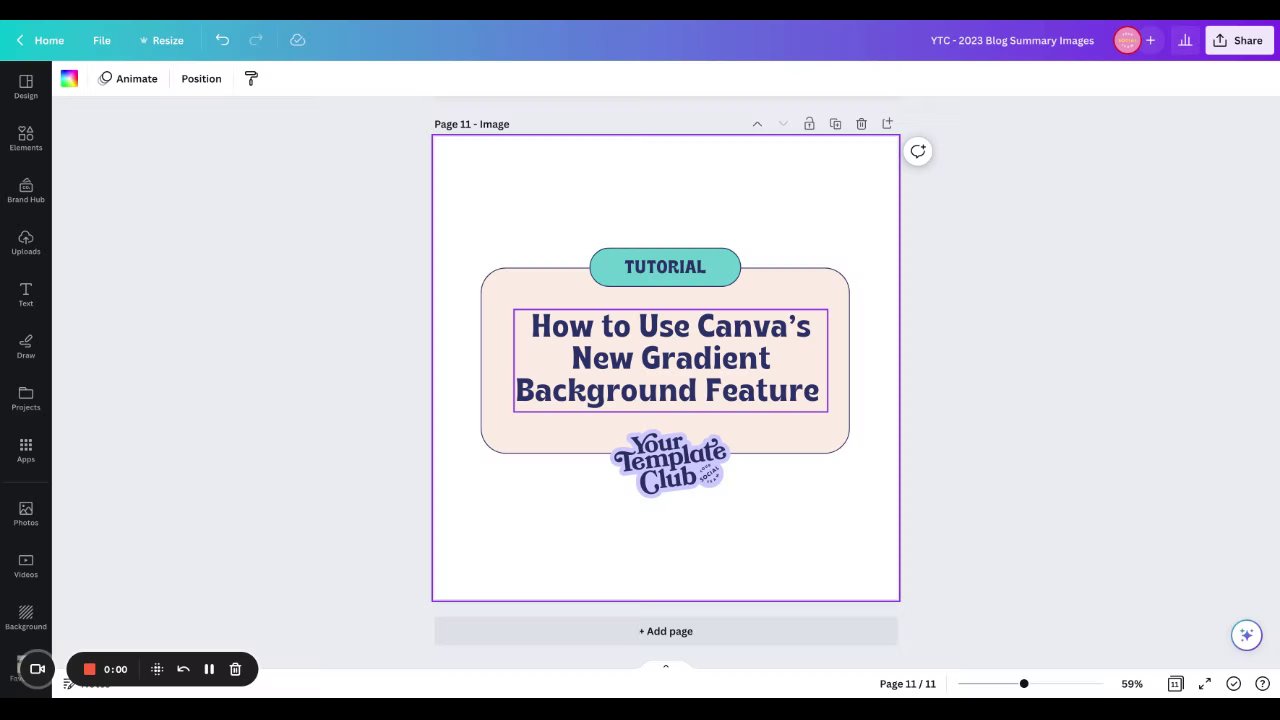The image size is (1280, 720).
Task: Click the Page 11 / 11 indicator
Action: point(908,684)
